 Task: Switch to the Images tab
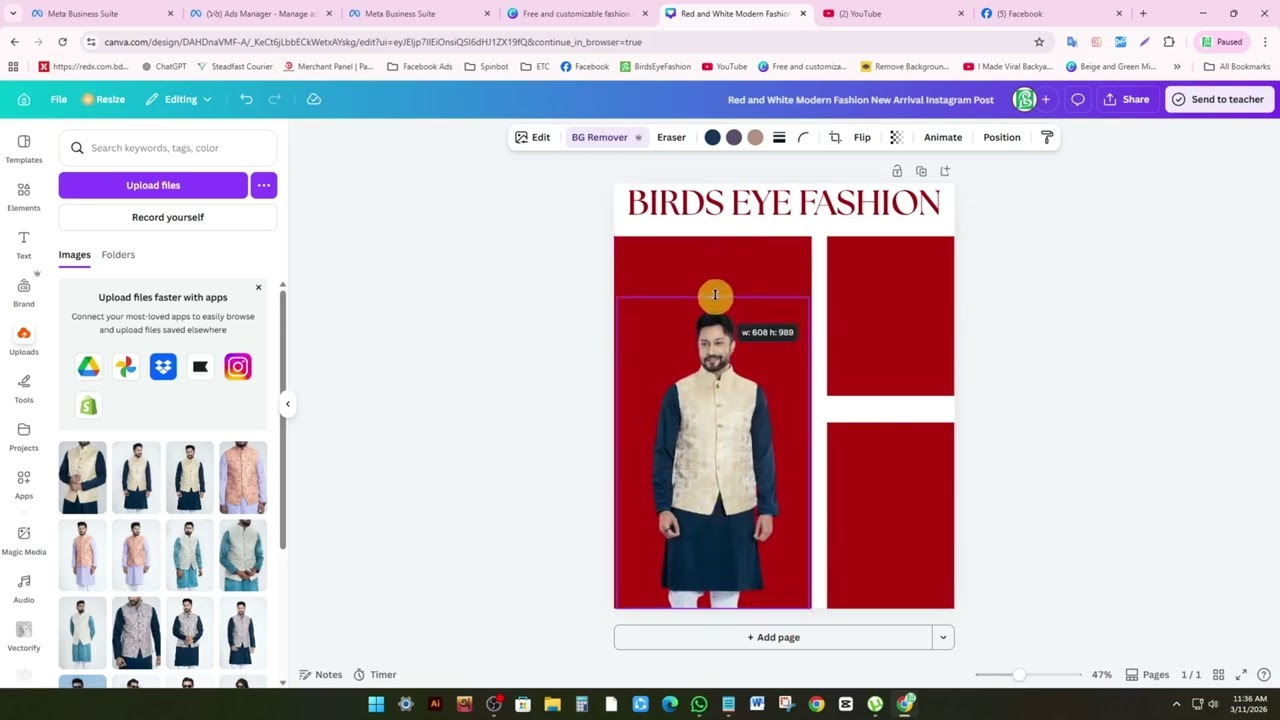tap(74, 254)
